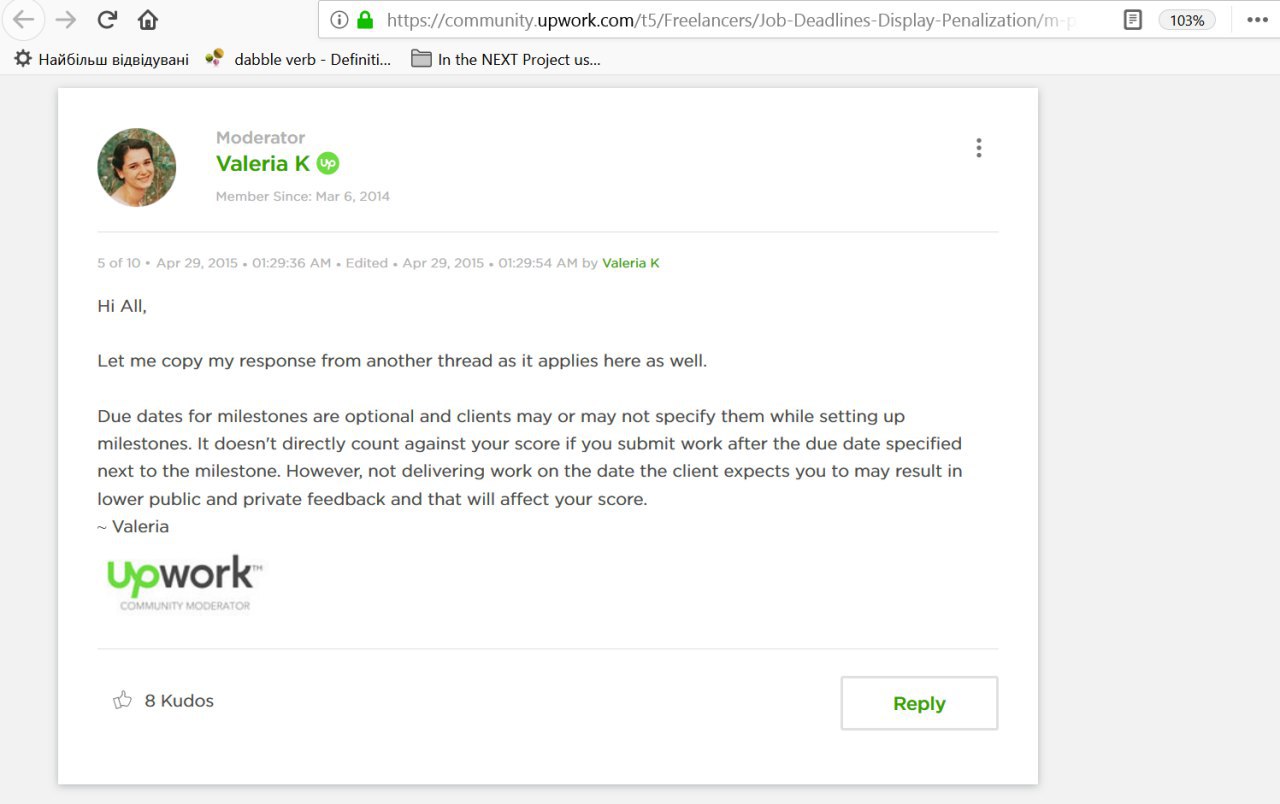This screenshot has width=1280, height=804.
Task: Open the post options kebab menu
Action: coord(978,148)
